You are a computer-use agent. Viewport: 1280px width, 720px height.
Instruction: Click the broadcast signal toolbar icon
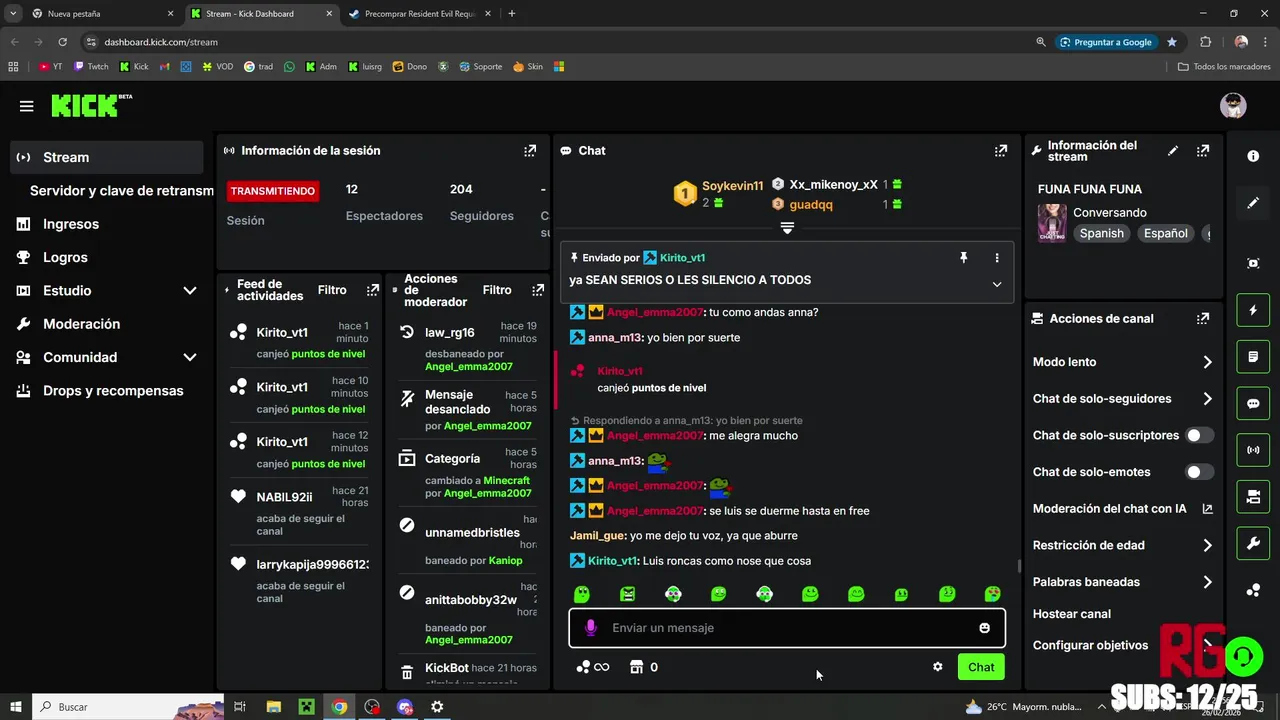point(1253,450)
